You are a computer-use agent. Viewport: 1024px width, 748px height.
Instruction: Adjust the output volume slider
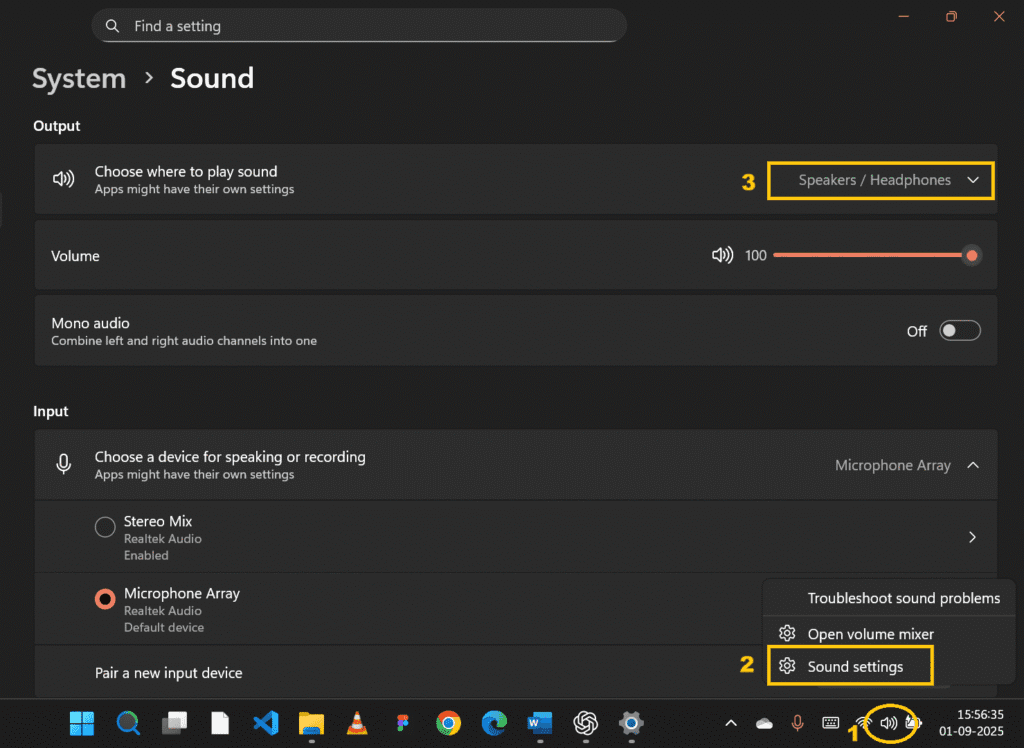[971, 255]
